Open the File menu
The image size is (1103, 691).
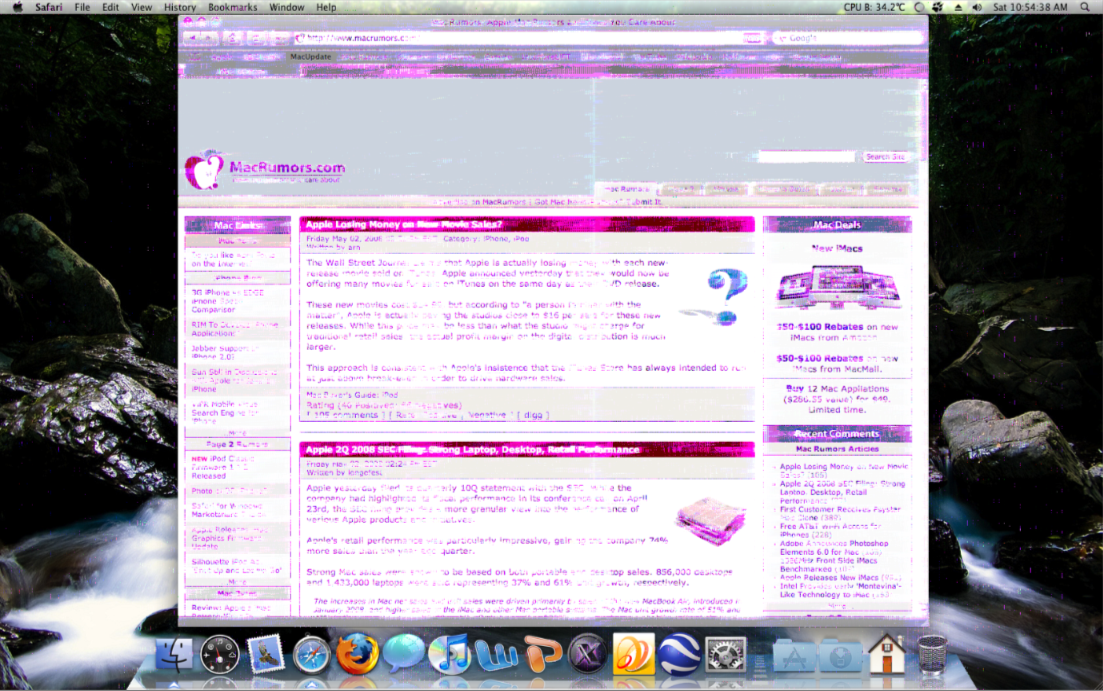pyautogui.click(x=82, y=7)
